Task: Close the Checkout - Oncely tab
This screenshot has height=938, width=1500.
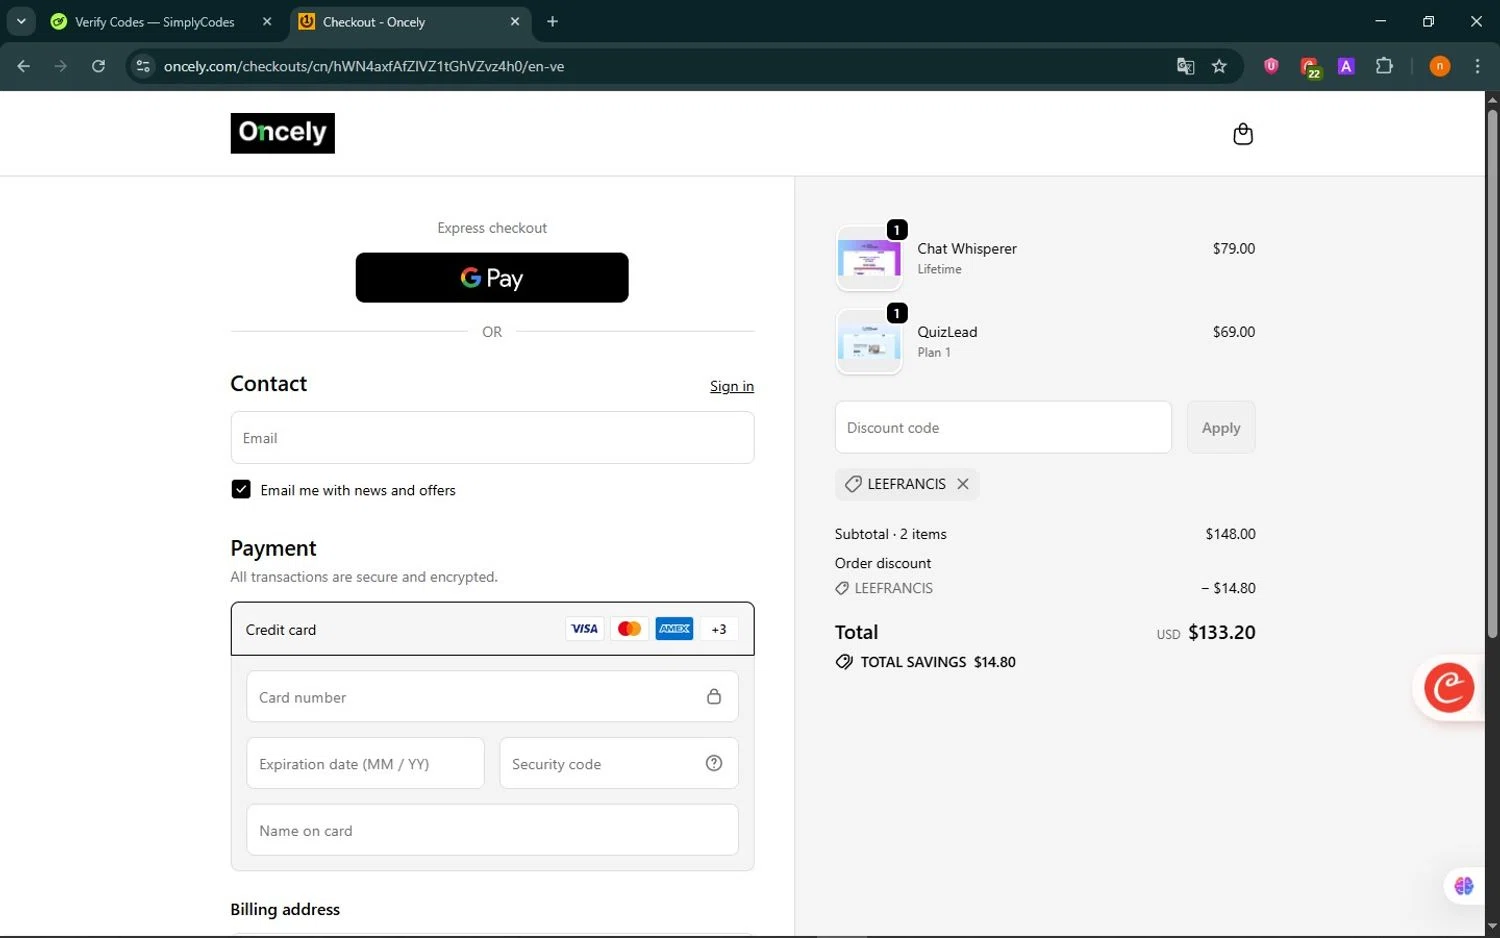Action: point(515,21)
